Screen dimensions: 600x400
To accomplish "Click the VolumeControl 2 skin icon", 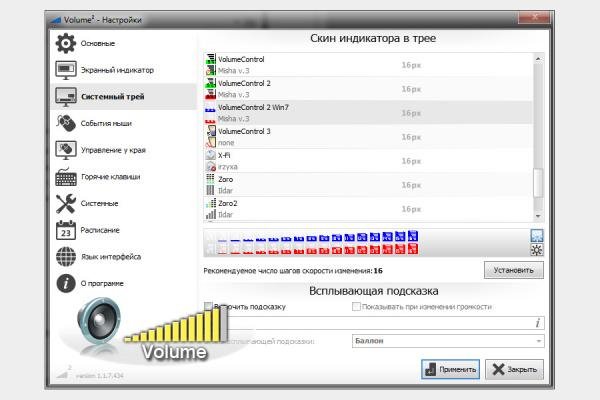I will point(210,88).
